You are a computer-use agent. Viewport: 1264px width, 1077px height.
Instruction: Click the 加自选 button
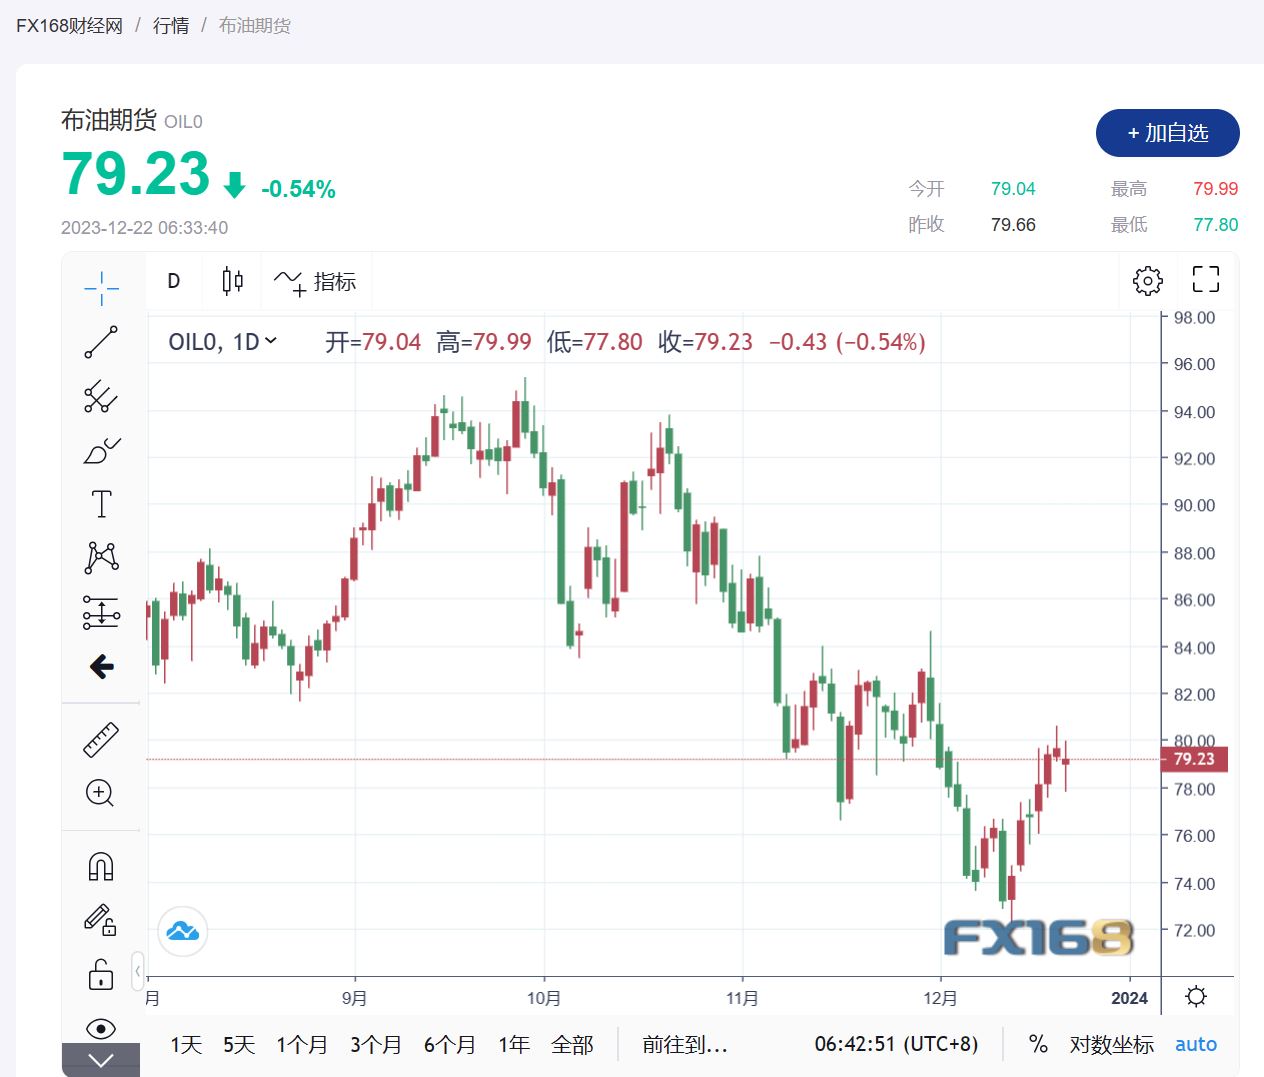point(1167,133)
